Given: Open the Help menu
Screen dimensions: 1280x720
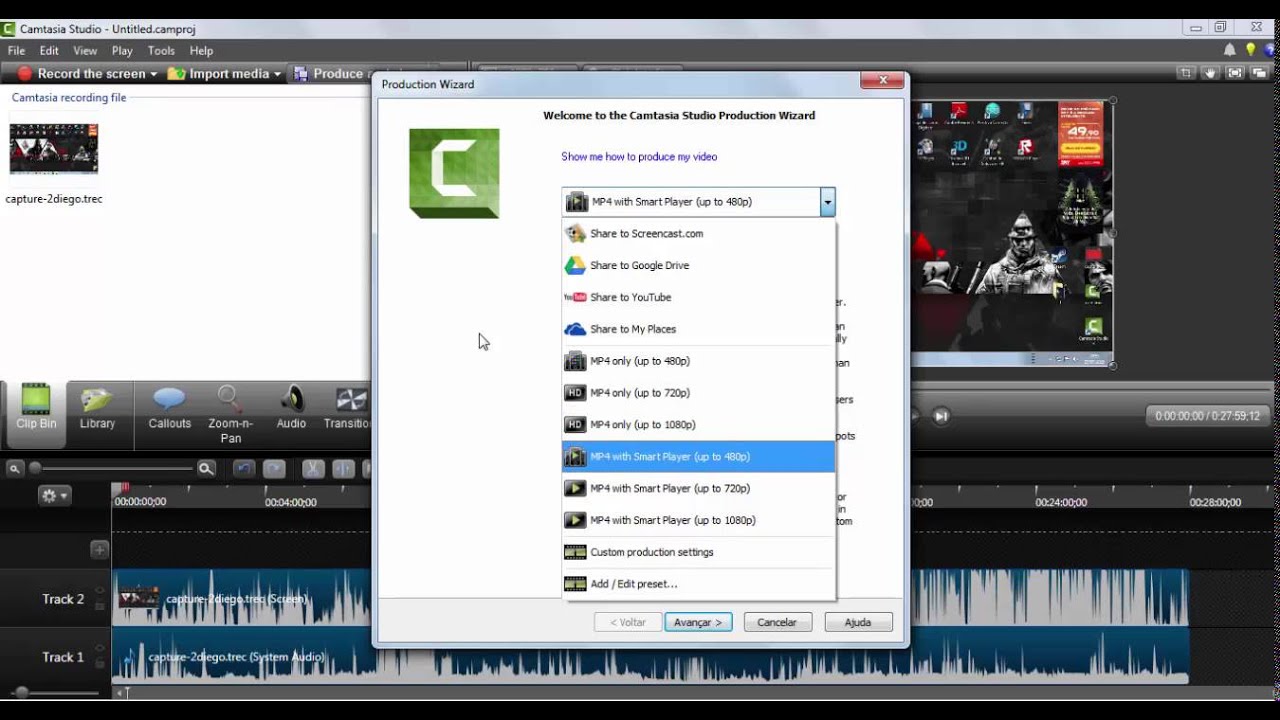Looking at the screenshot, I should tap(201, 50).
